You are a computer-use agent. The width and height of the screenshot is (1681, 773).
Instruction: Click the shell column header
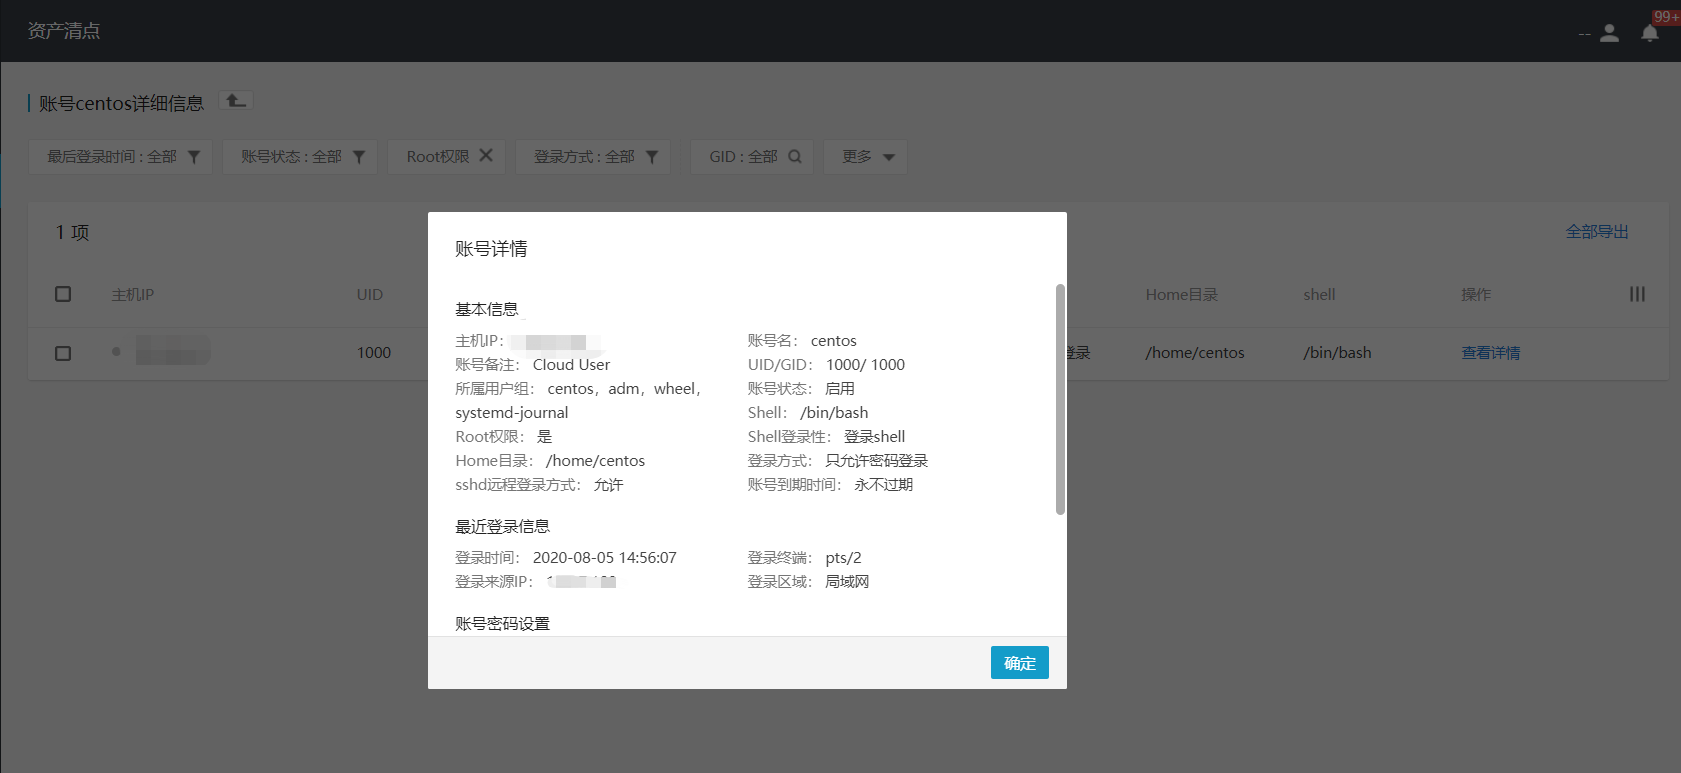pos(1319,295)
